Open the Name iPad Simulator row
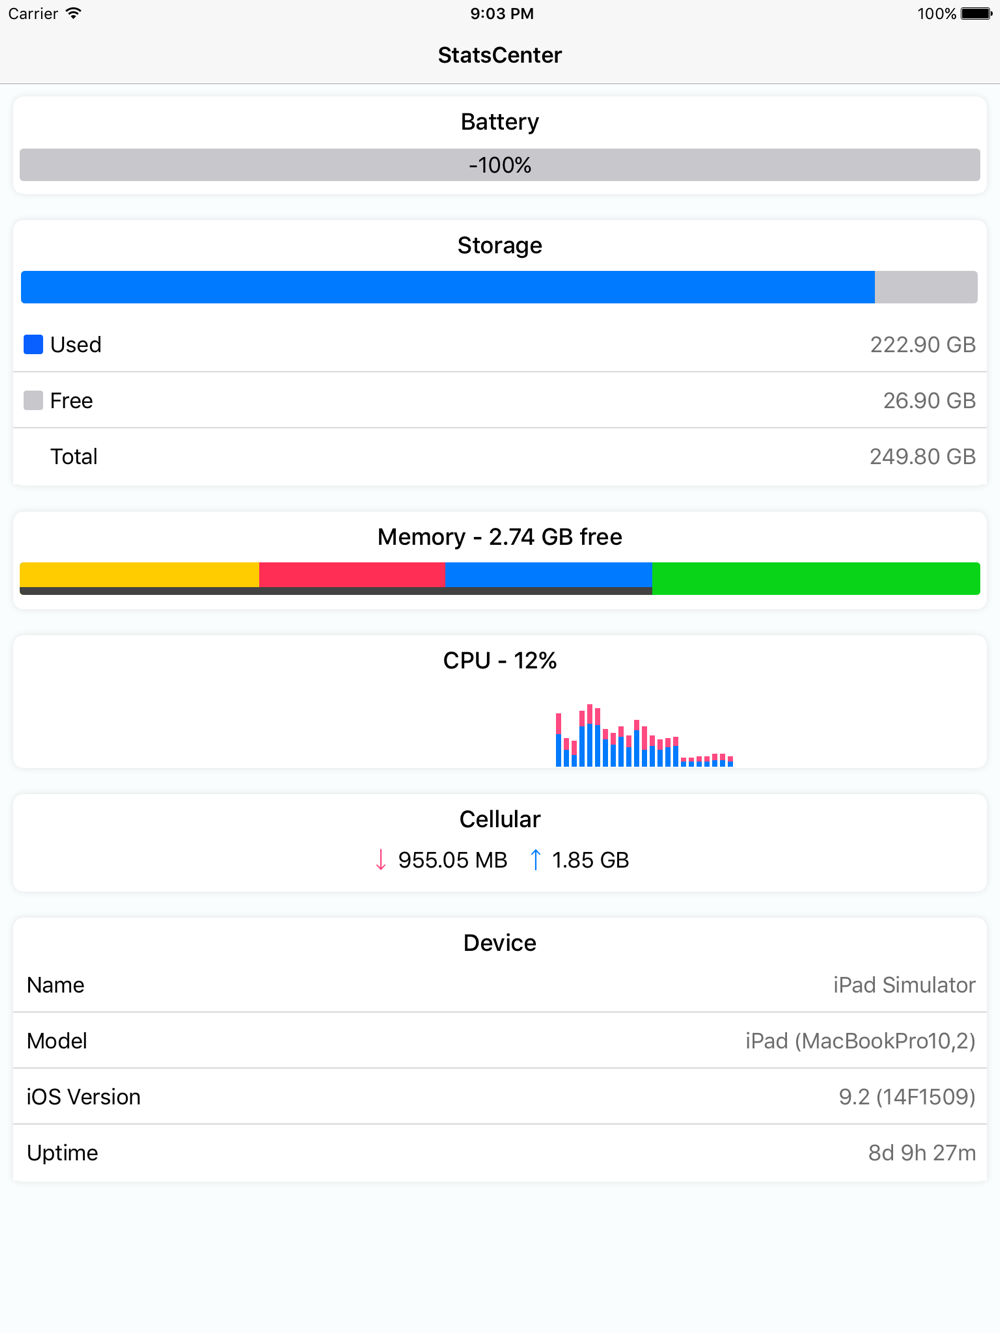Screen dimensions: 1000x1333 click(500, 985)
